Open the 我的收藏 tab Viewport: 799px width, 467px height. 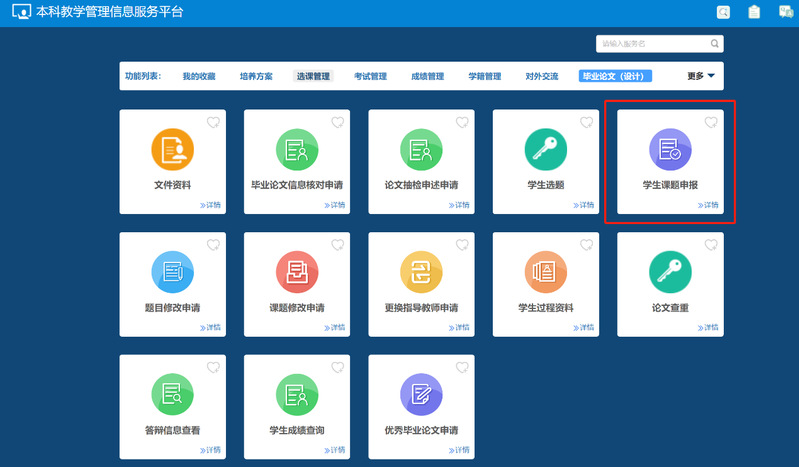coord(198,76)
